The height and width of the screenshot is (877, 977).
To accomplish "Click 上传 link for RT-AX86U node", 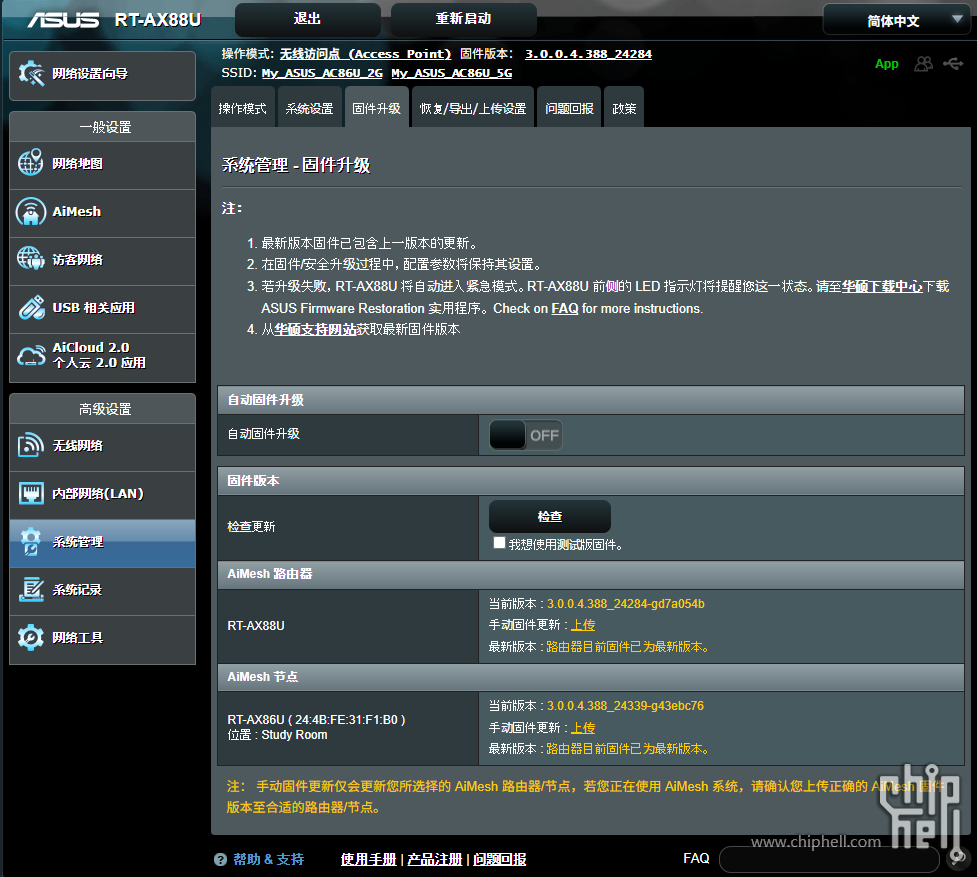I will click(x=583, y=728).
